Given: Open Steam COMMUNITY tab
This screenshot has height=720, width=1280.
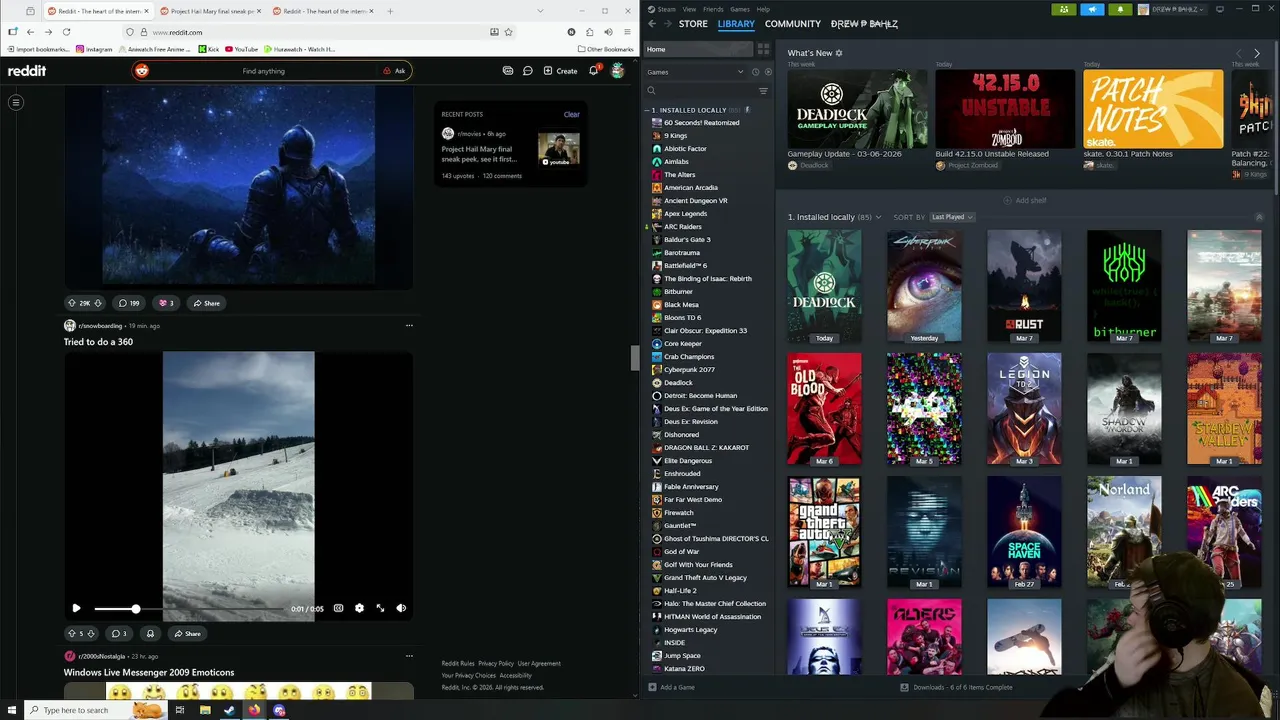Looking at the screenshot, I should [793, 23].
